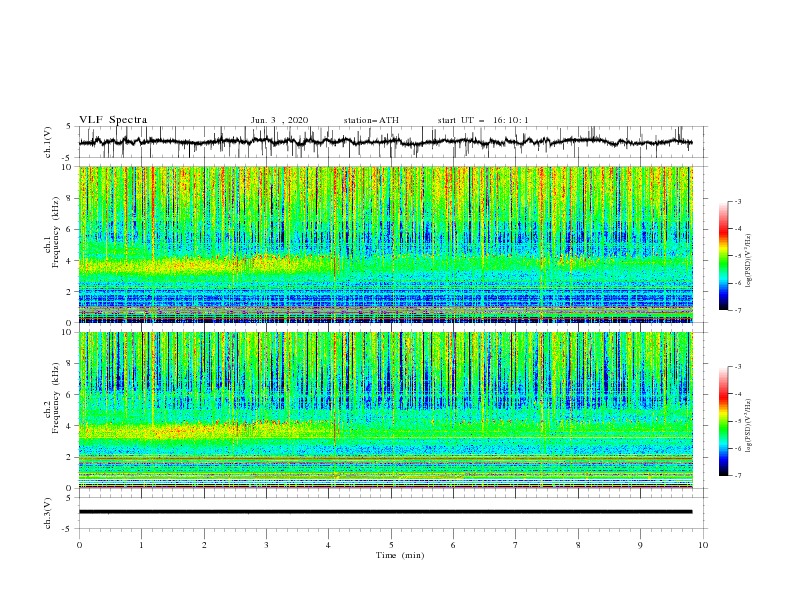This screenshot has width=792, height=612.
Task: Pick the ch.1 spectrogram color scale bar
Action: click(x=723, y=256)
